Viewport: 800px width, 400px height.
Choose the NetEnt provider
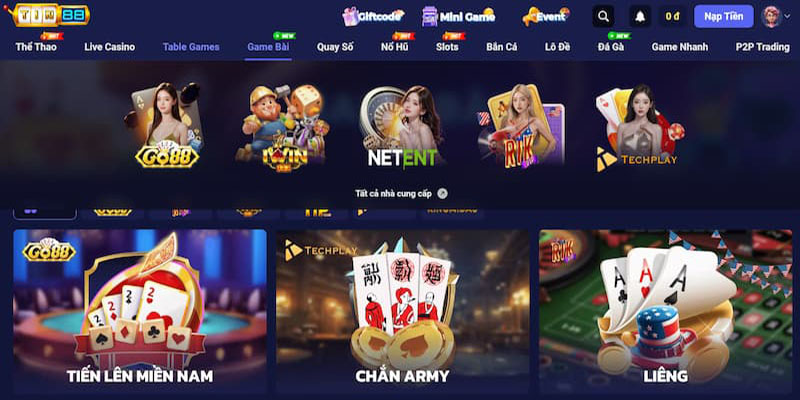(402, 127)
